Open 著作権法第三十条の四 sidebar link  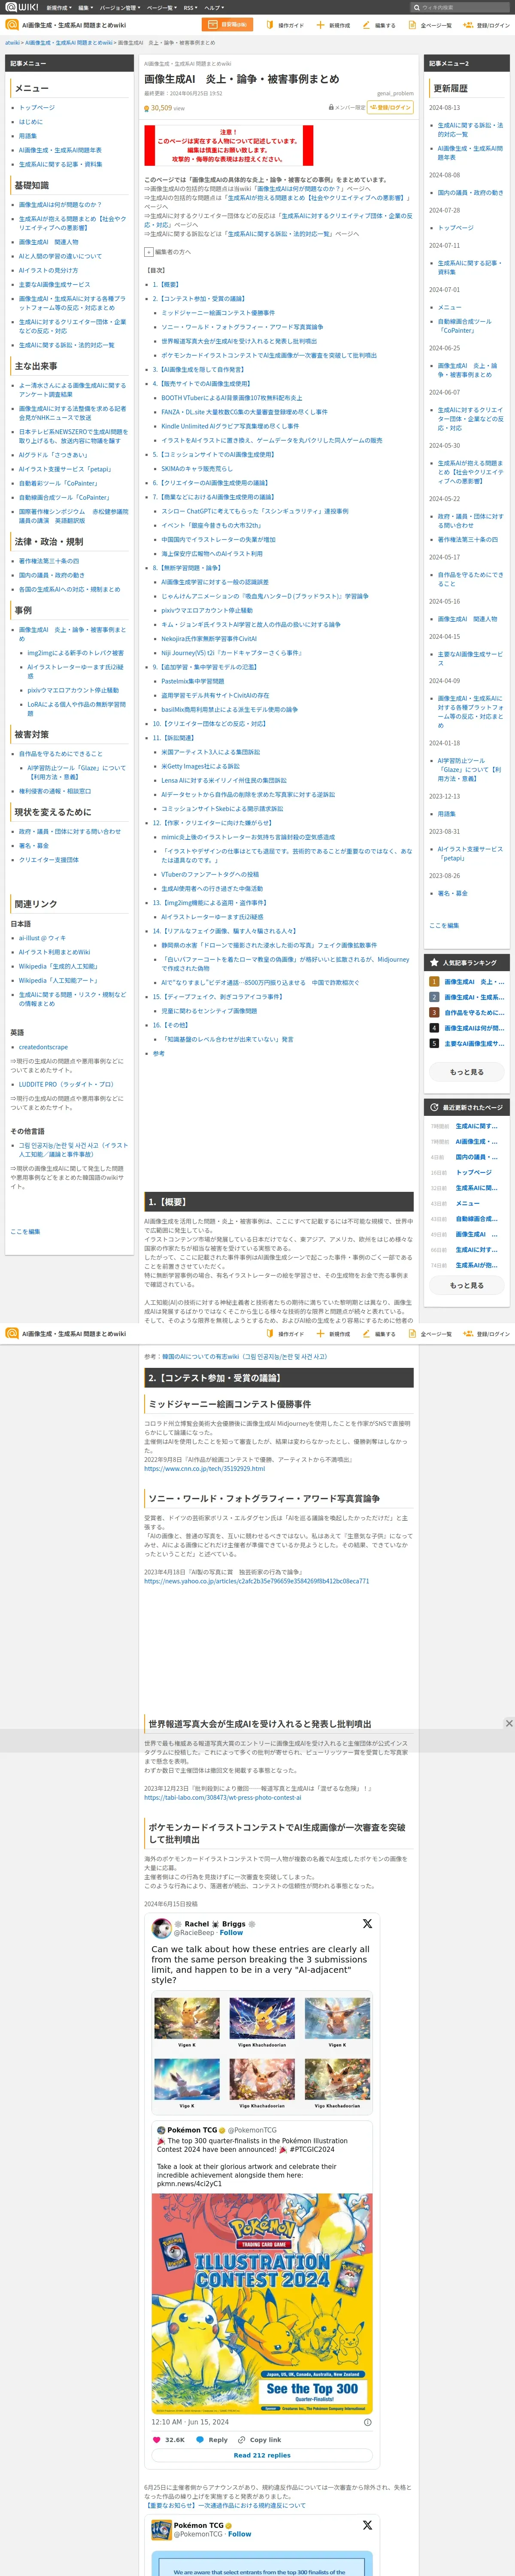click(49, 561)
